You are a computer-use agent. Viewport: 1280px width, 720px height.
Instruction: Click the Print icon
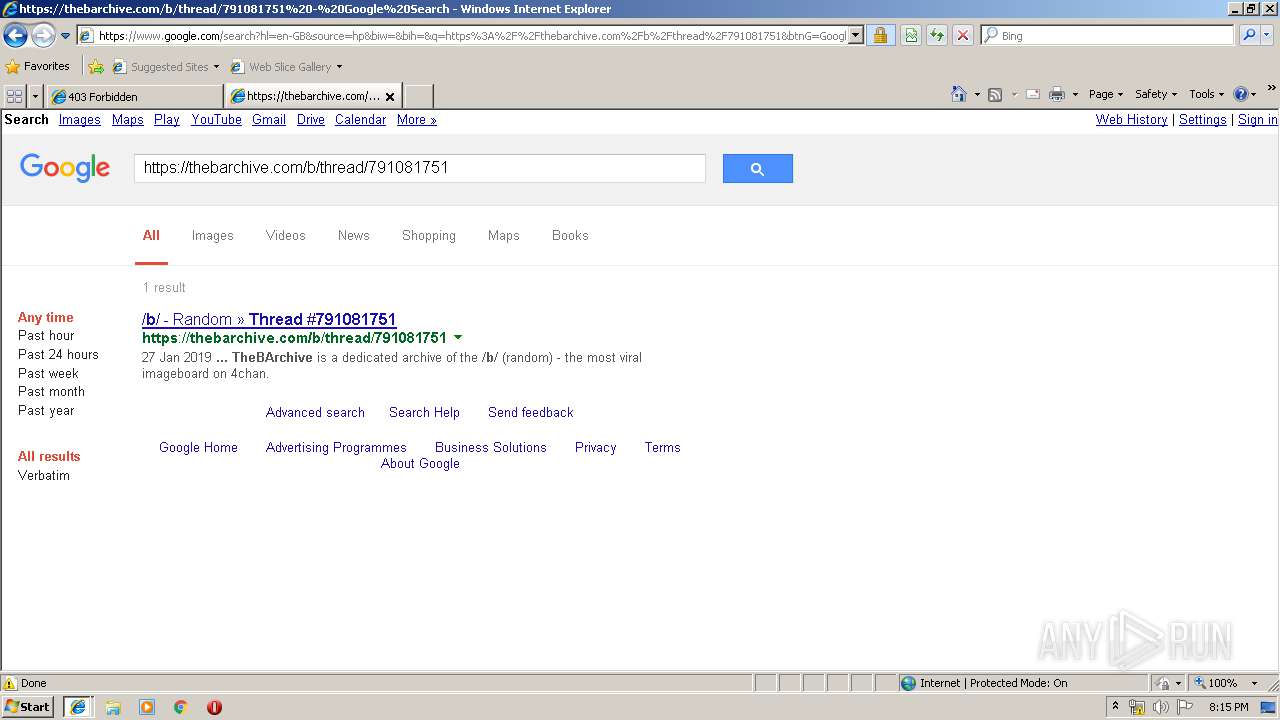[x=1057, y=94]
